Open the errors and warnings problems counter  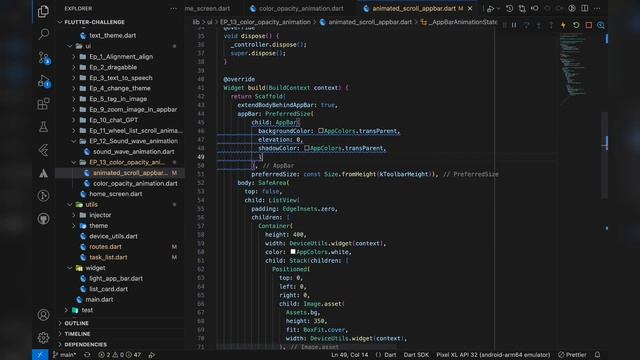point(119,355)
